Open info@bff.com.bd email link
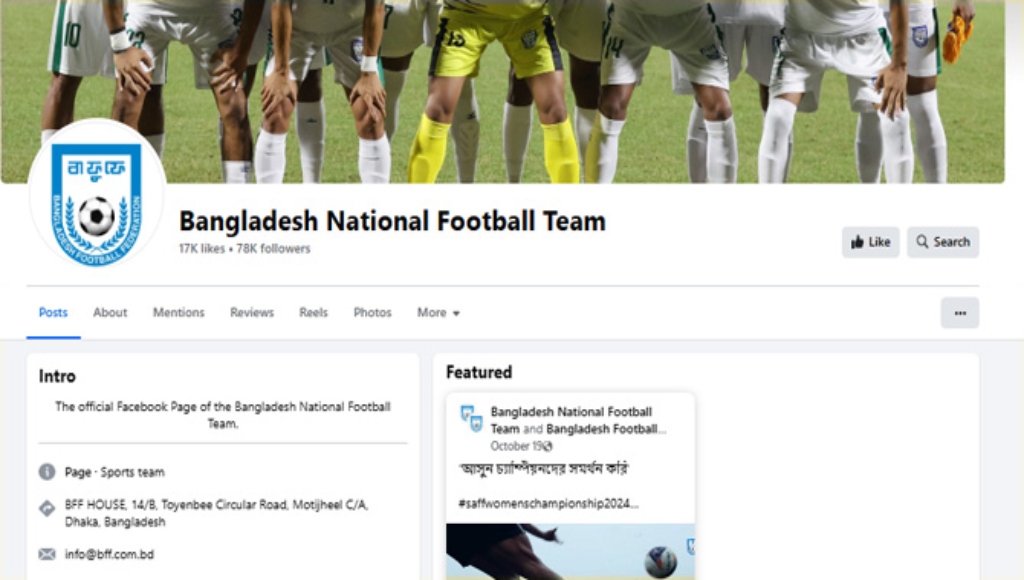This screenshot has height=580, width=1024. tap(109, 555)
